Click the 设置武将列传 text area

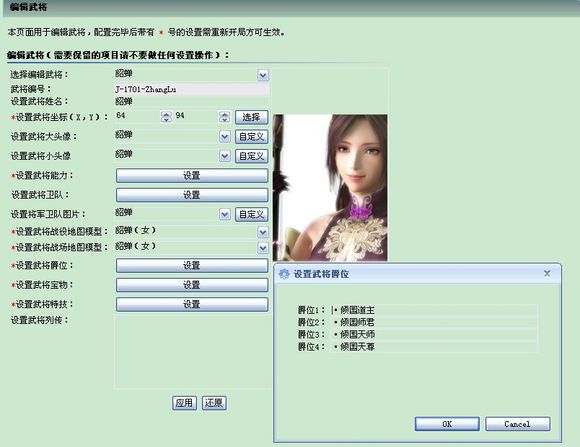tap(193, 352)
